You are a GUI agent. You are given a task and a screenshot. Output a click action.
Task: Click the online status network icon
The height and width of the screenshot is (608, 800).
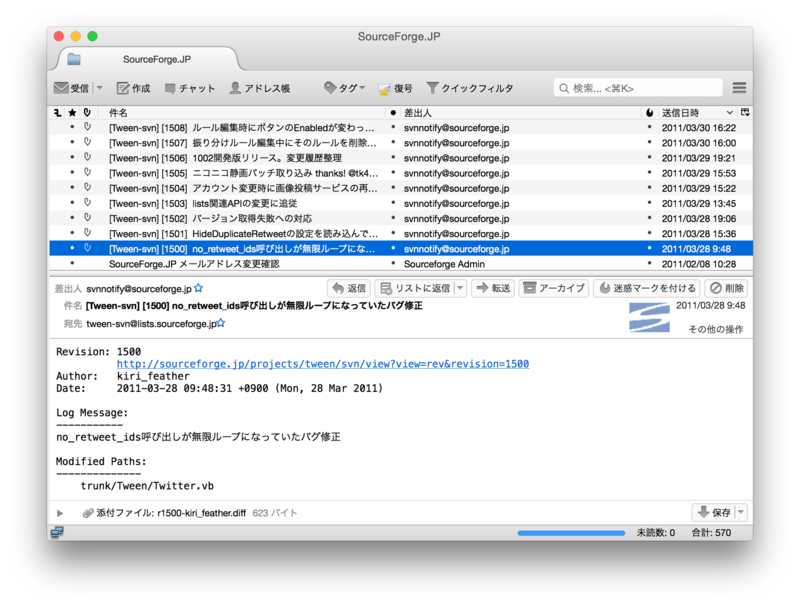pyautogui.click(x=57, y=533)
